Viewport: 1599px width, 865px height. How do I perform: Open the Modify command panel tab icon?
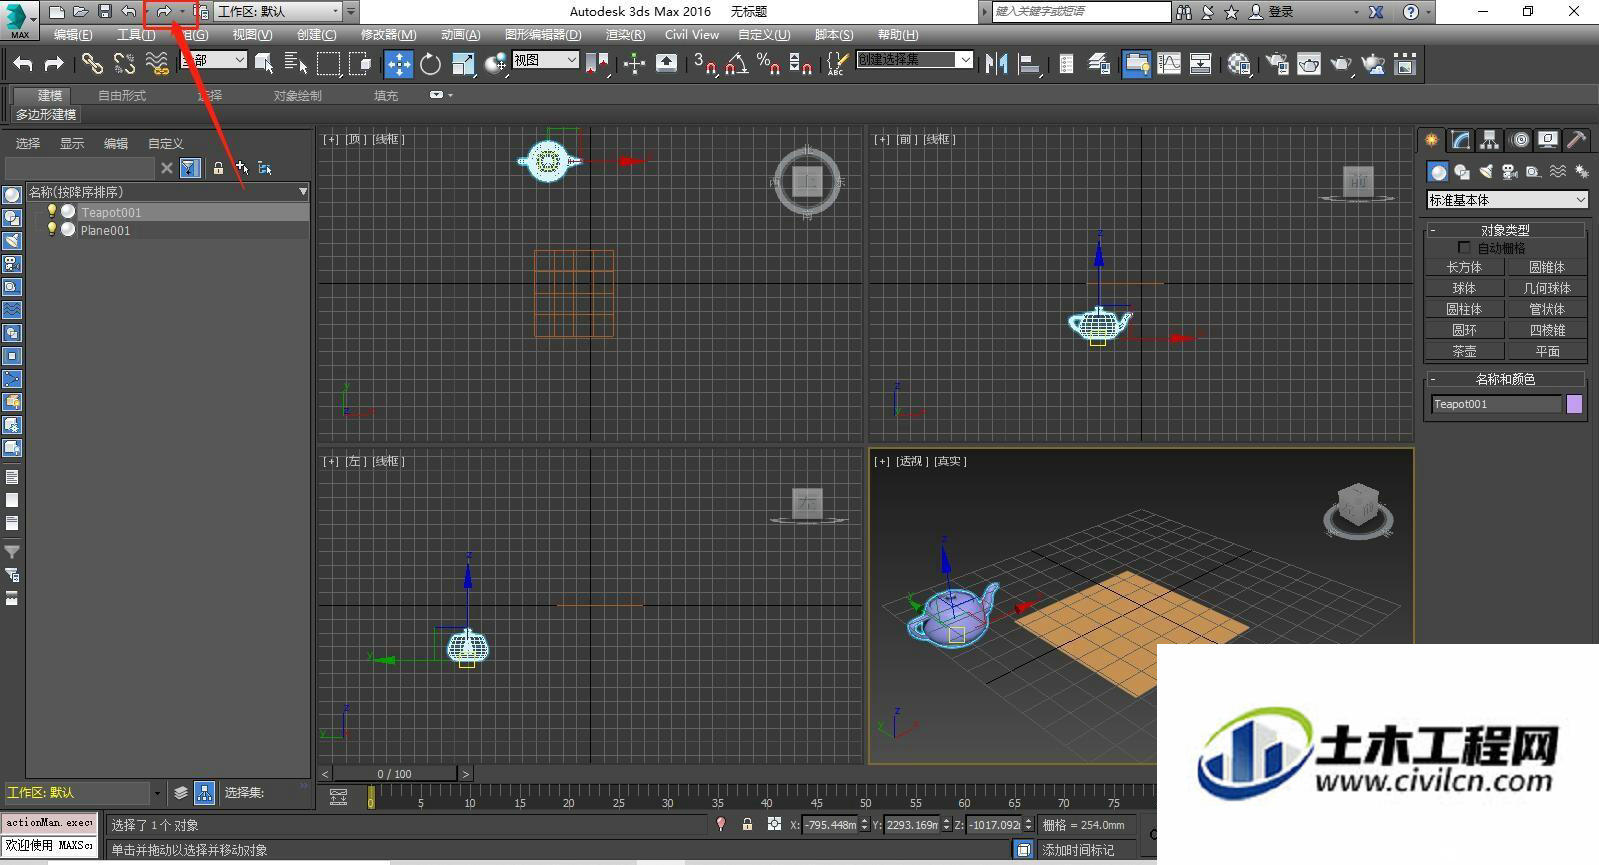point(1461,140)
